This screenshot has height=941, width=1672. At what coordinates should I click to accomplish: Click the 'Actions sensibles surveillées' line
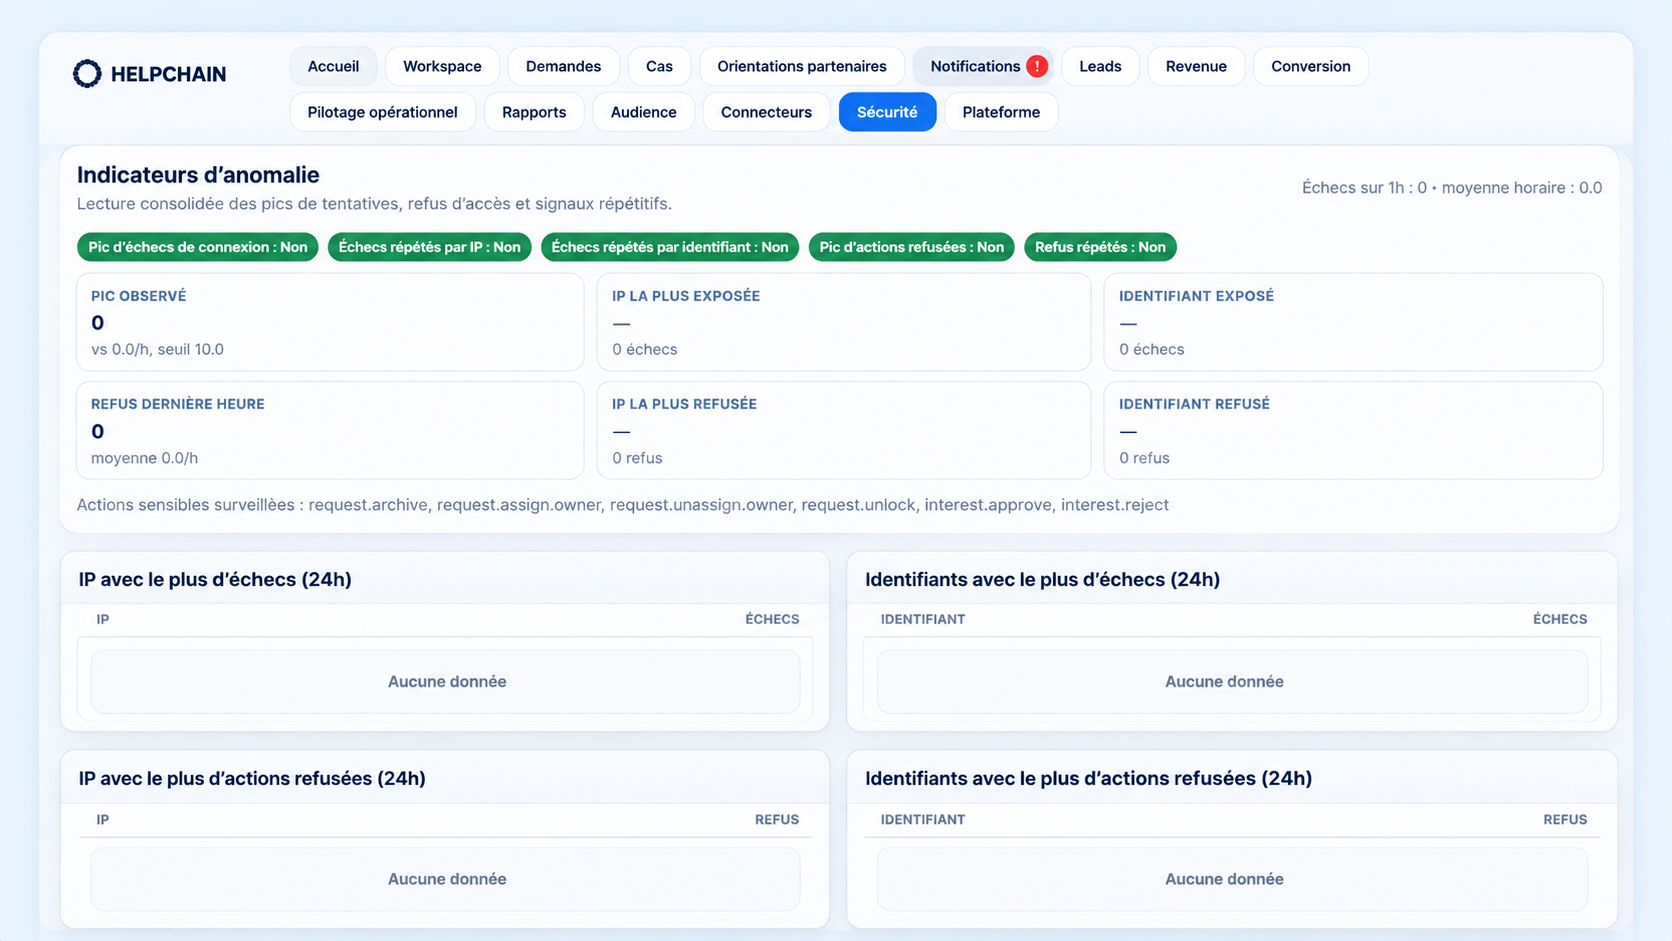(623, 505)
